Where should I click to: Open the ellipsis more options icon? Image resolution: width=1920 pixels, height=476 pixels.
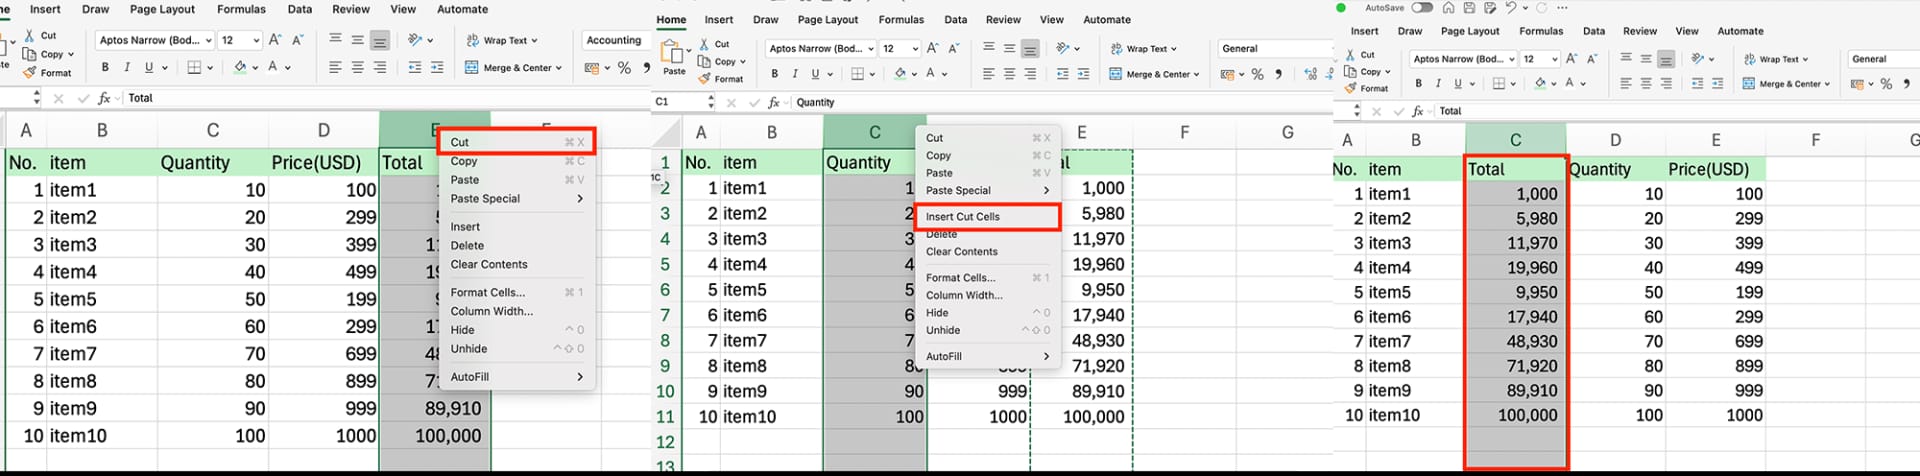[1562, 8]
